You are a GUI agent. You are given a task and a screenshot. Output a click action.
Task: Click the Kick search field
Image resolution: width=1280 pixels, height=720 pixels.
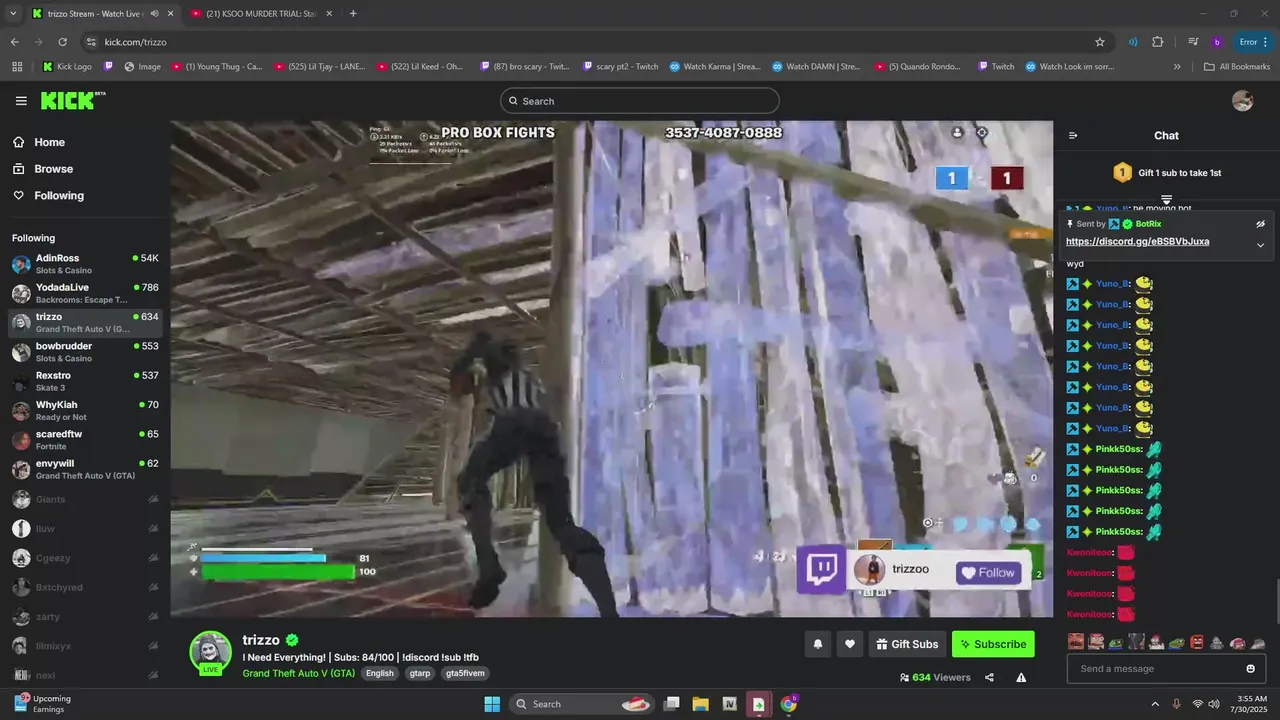click(x=639, y=101)
